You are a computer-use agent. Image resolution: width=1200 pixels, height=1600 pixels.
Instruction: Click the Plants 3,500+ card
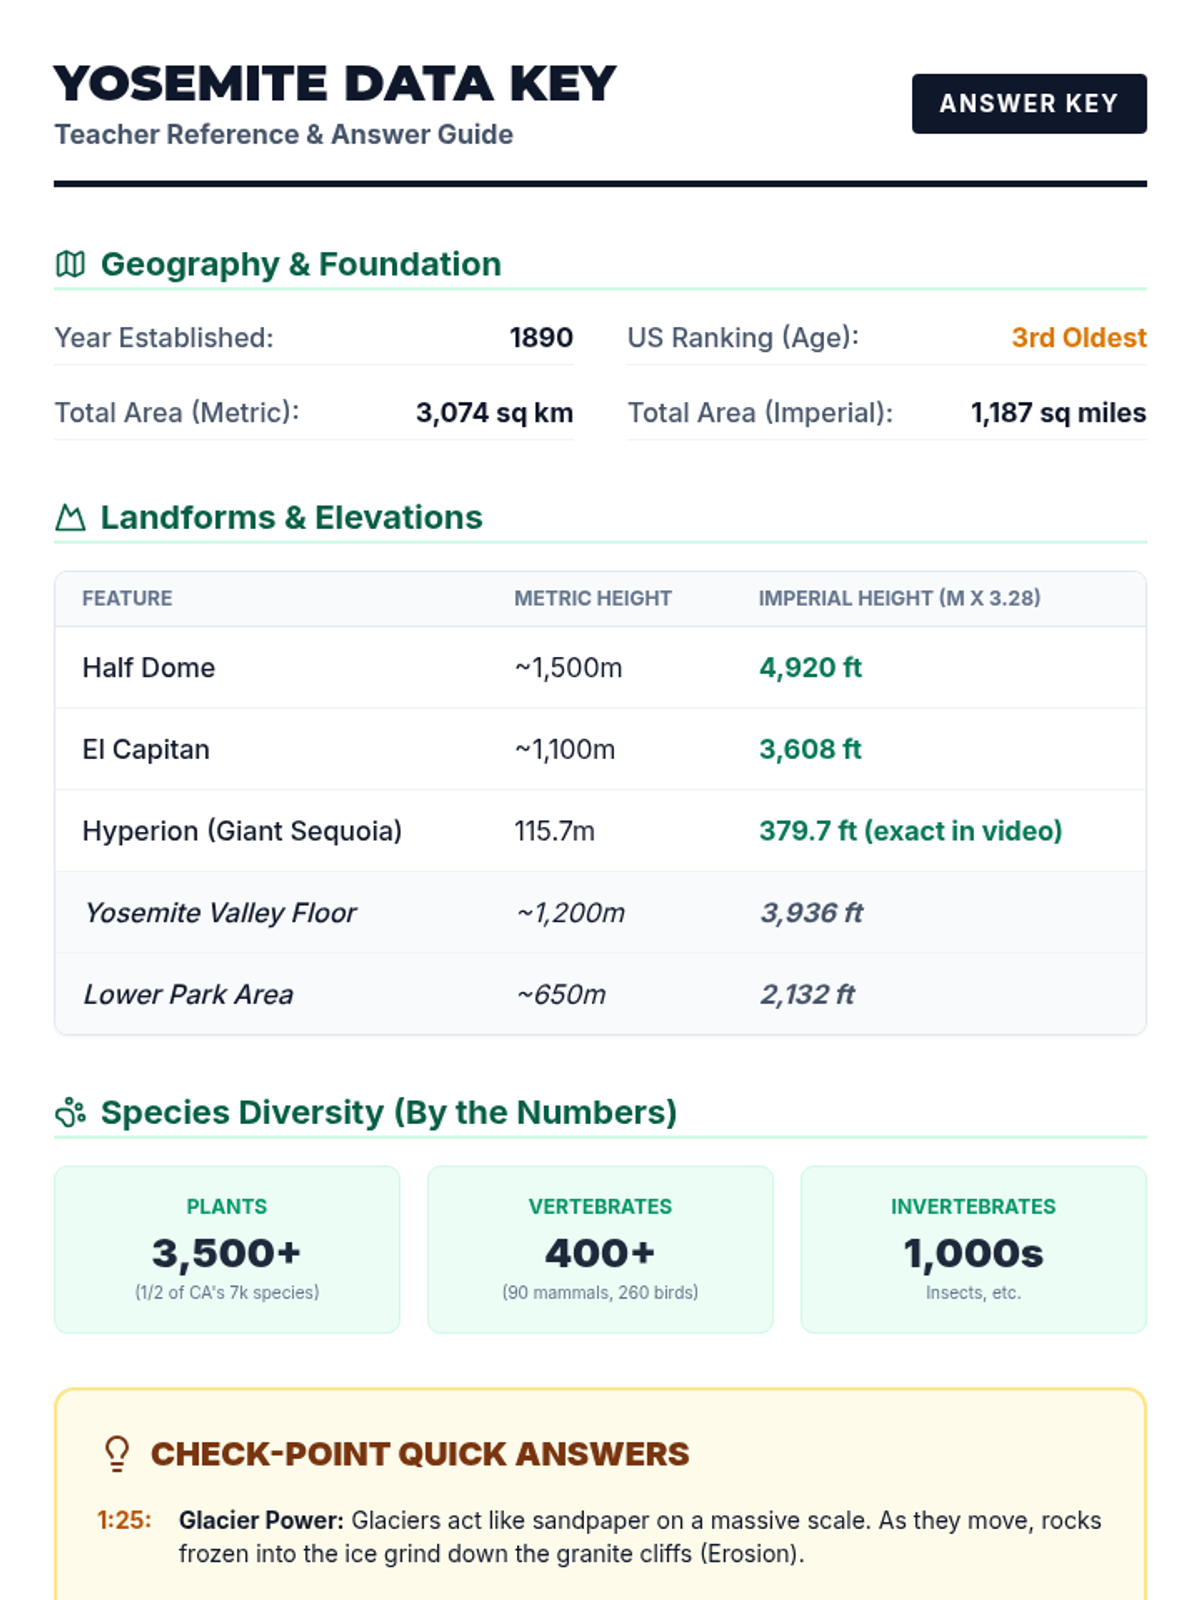(227, 1249)
